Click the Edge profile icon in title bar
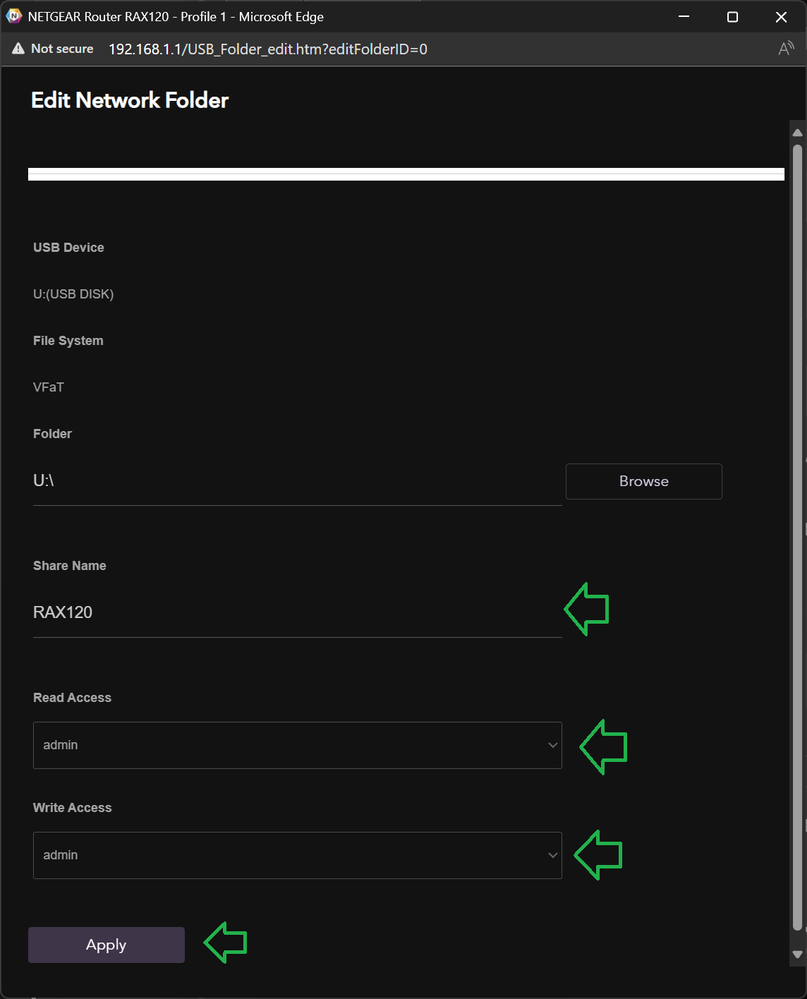Image resolution: width=807 pixels, height=999 pixels. click(14, 16)
